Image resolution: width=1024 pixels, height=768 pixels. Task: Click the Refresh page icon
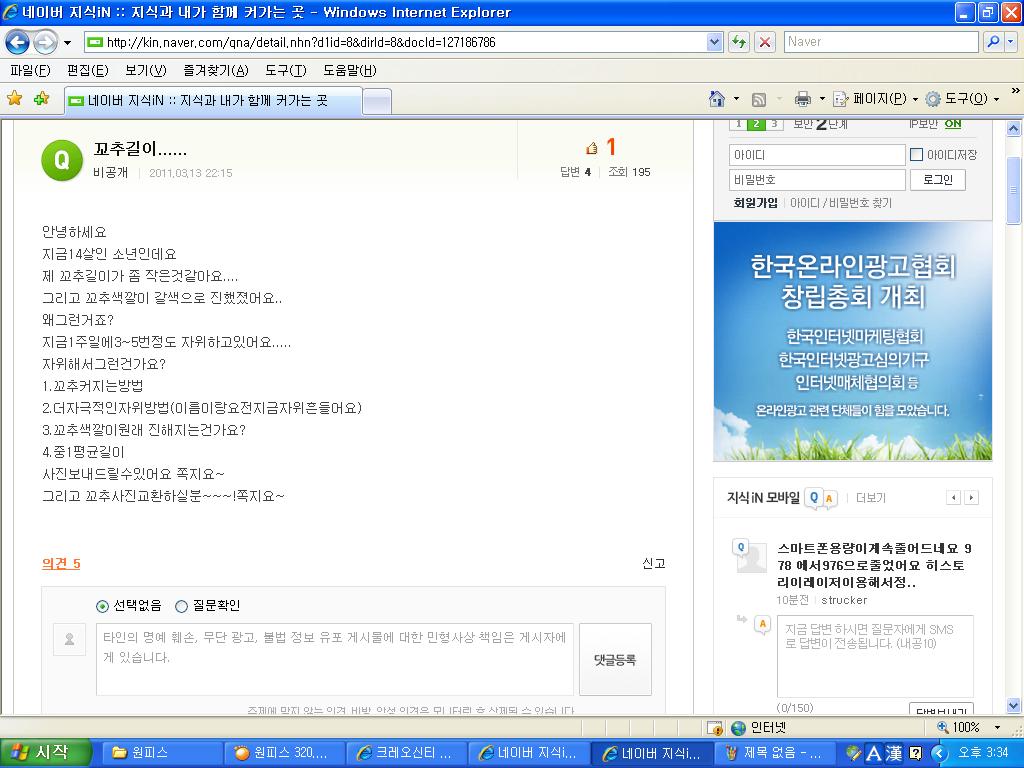tap(739, 42)
